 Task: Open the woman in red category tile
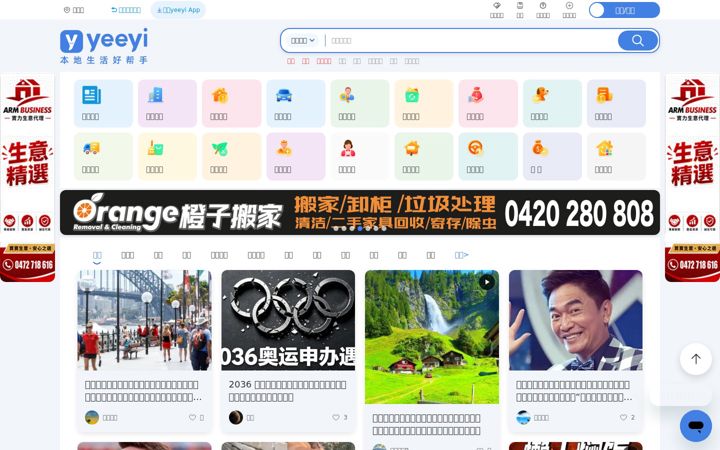tap(360, 157)
